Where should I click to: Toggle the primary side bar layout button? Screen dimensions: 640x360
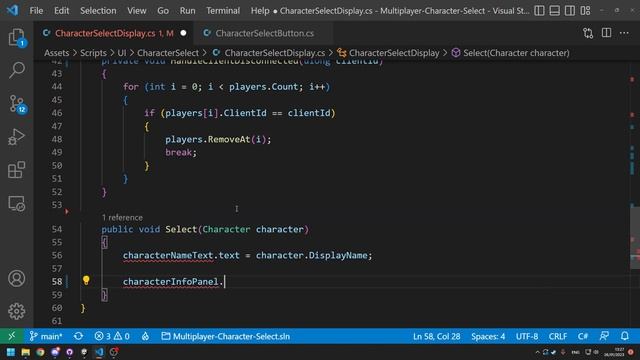pyautogui.click(x=539, y=11)
